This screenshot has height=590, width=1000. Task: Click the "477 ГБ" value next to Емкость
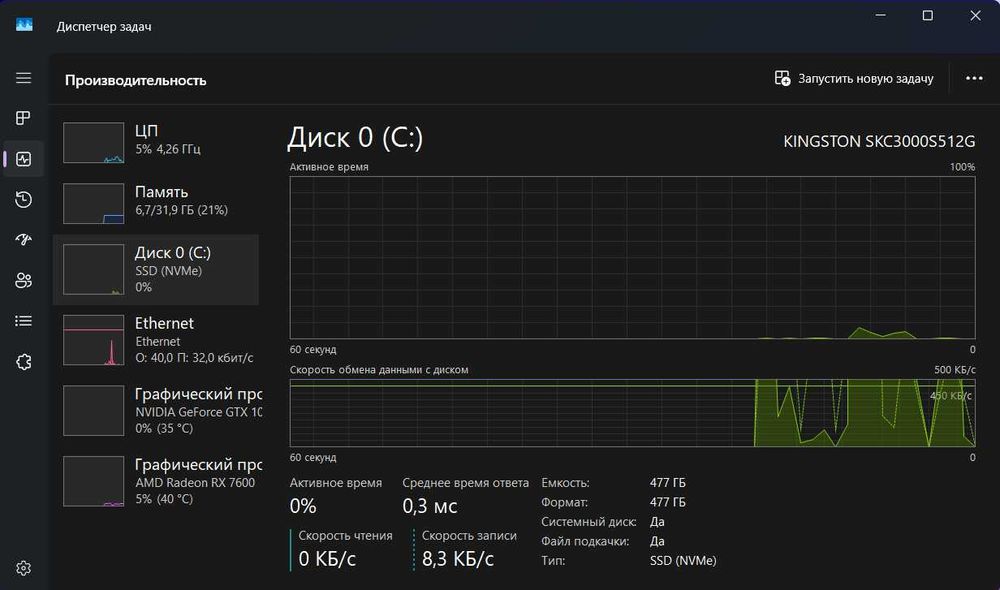pos(668,483)
